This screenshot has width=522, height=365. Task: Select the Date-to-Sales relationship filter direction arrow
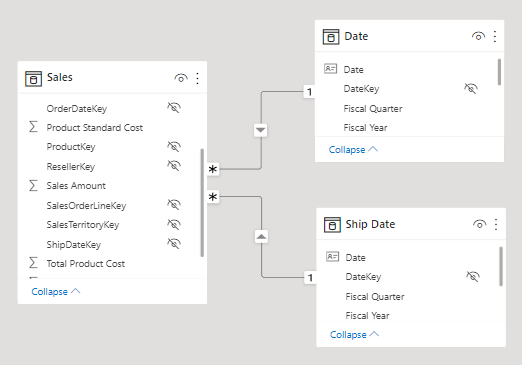(x=261, y=130)
